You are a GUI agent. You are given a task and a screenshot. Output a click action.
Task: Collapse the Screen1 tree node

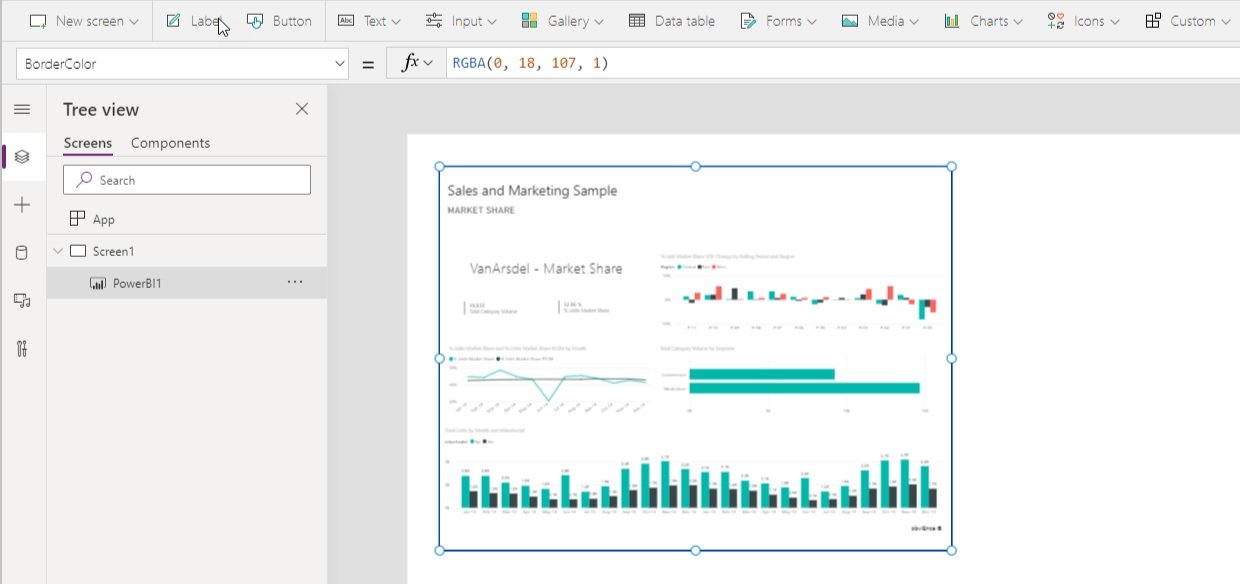(57, 251)
